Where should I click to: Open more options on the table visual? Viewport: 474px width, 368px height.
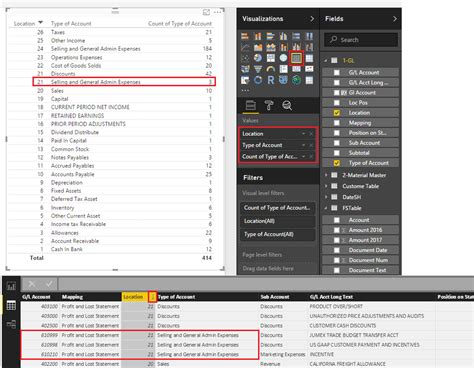217,12
